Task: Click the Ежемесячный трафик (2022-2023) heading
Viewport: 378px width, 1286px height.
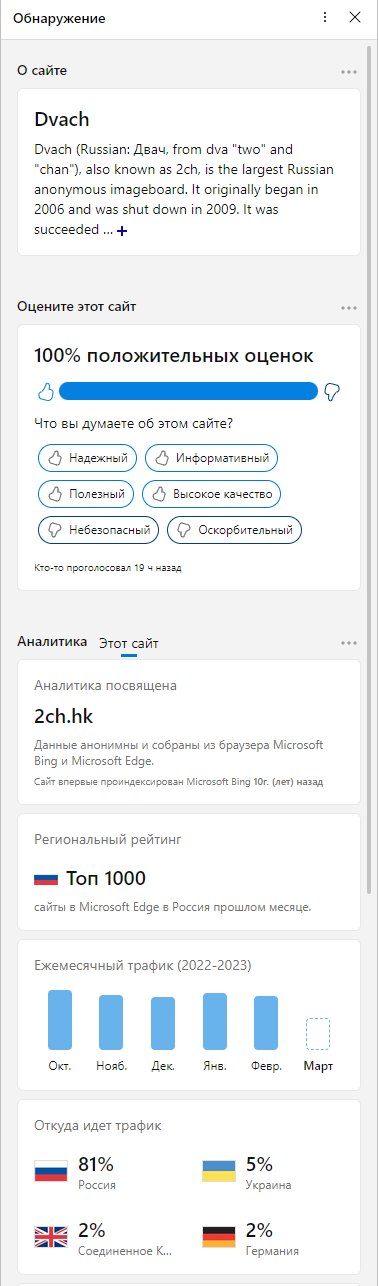Action: (x=143, y=966)
